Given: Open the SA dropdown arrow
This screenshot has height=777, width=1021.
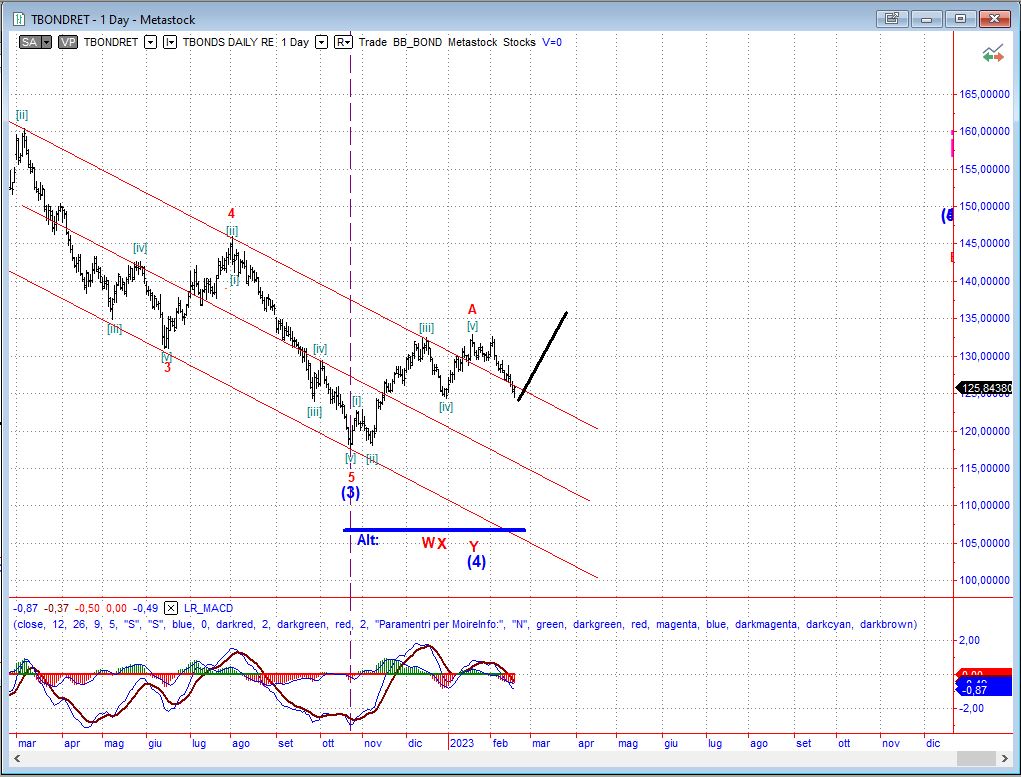Looking at the screenshot, I should pos(46,42).
